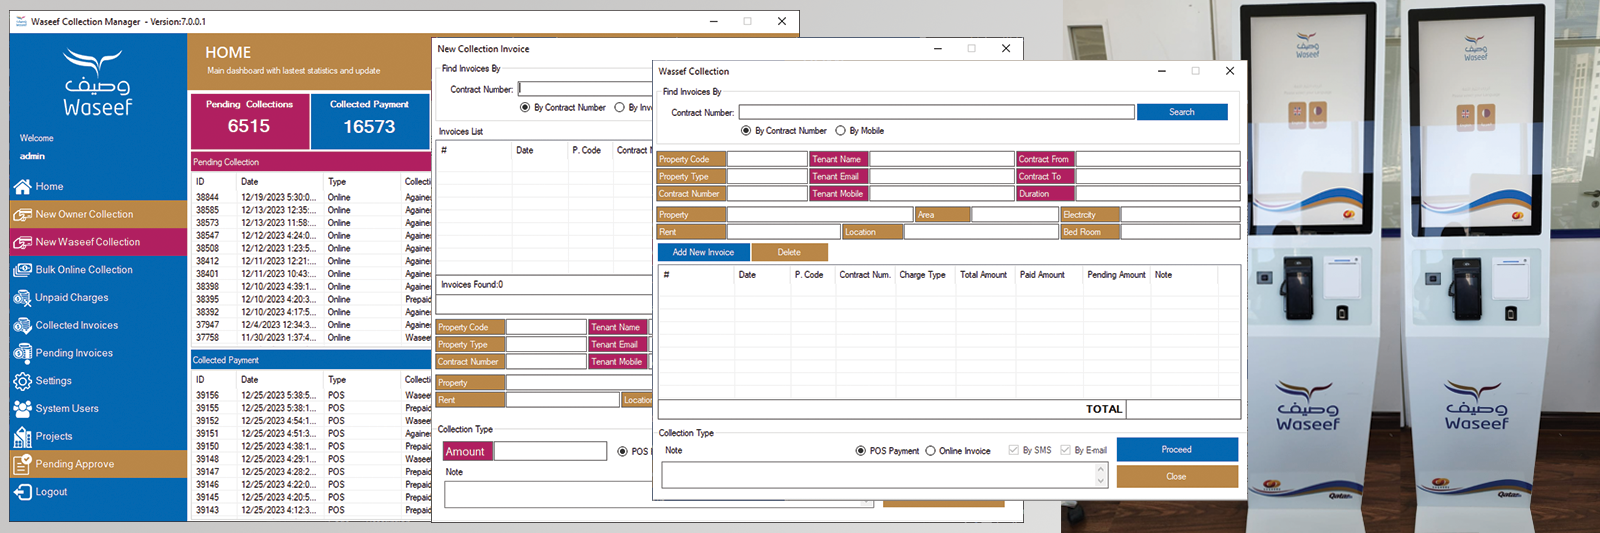Click the Waseef Collection Manager title bar icon
The width and height of the screenshot is (1600, 533).
[x=21, y=21]
